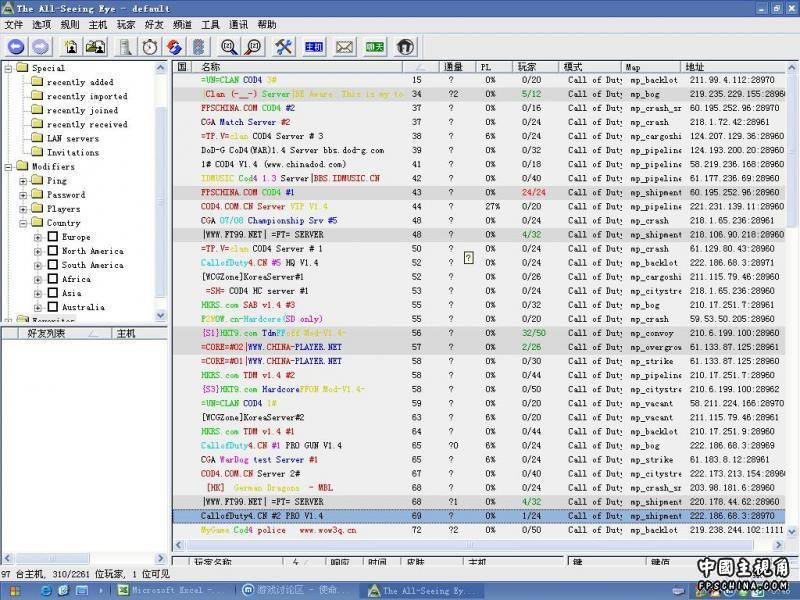
Task: Click the blue 主机 toolbar button
Action: [313, 47]
